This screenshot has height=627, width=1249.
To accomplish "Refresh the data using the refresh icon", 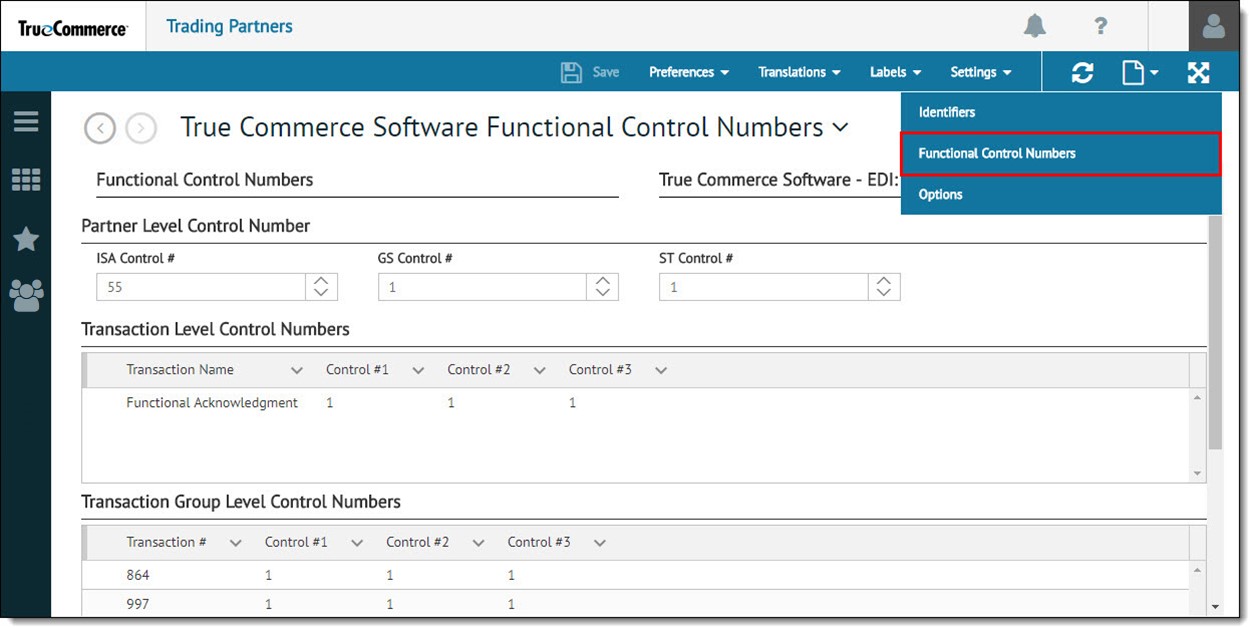I will [1083, 71].
